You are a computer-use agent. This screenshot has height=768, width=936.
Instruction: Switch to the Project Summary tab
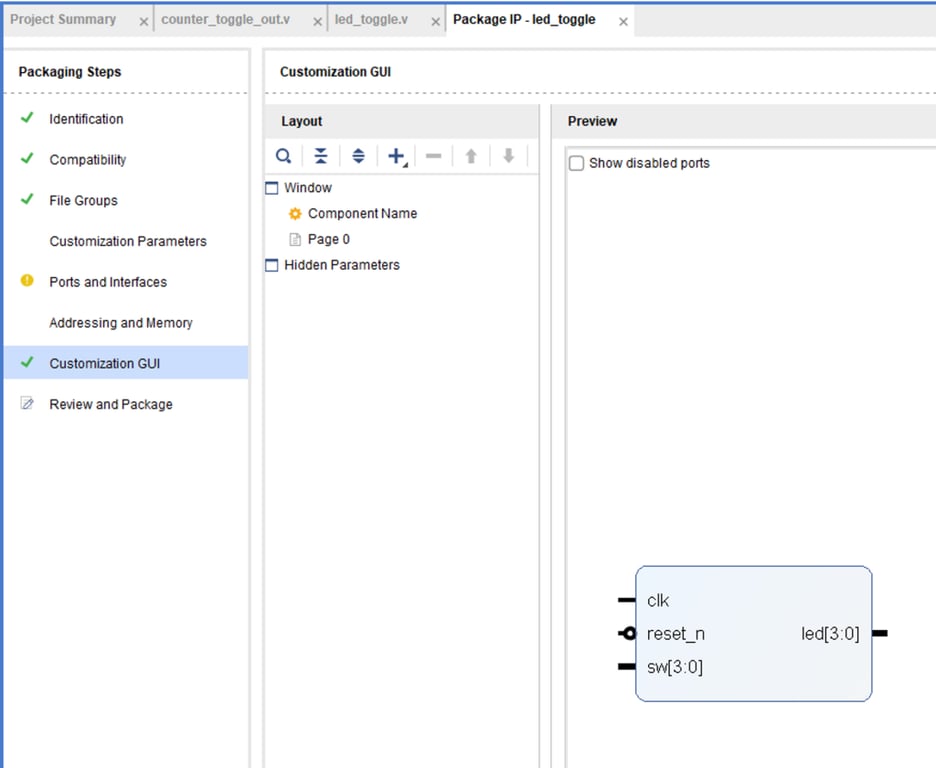pos(63,20)
